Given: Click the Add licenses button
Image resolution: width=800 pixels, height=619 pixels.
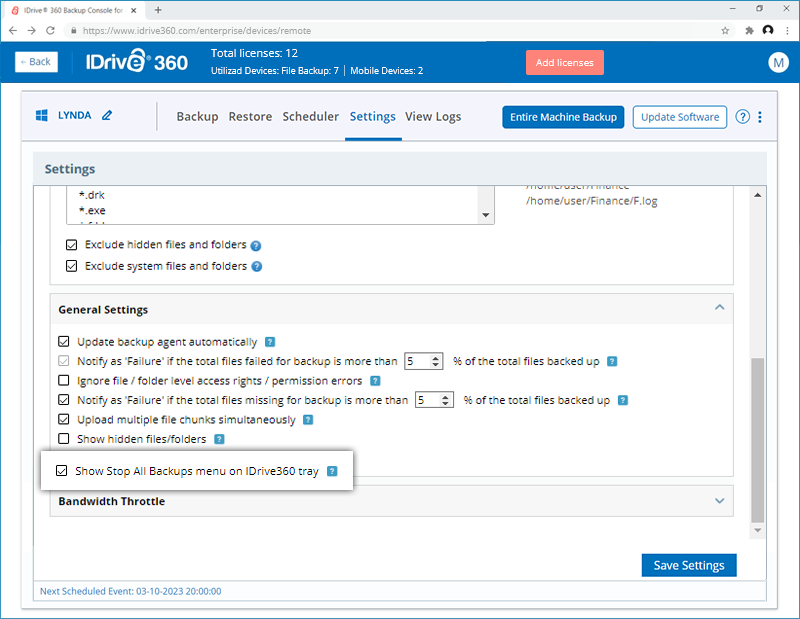Looking at the screenshot, I should (565, 63).
